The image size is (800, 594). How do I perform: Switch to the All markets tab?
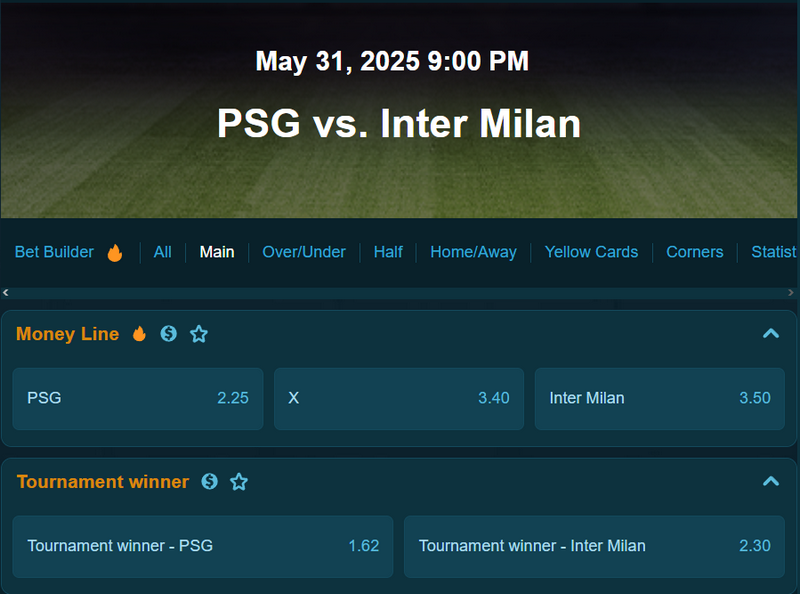[x=163, y=252]
